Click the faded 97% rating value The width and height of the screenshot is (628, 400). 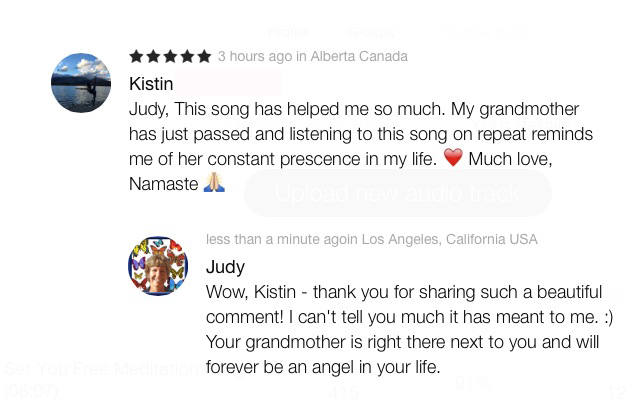coord(472,382)
